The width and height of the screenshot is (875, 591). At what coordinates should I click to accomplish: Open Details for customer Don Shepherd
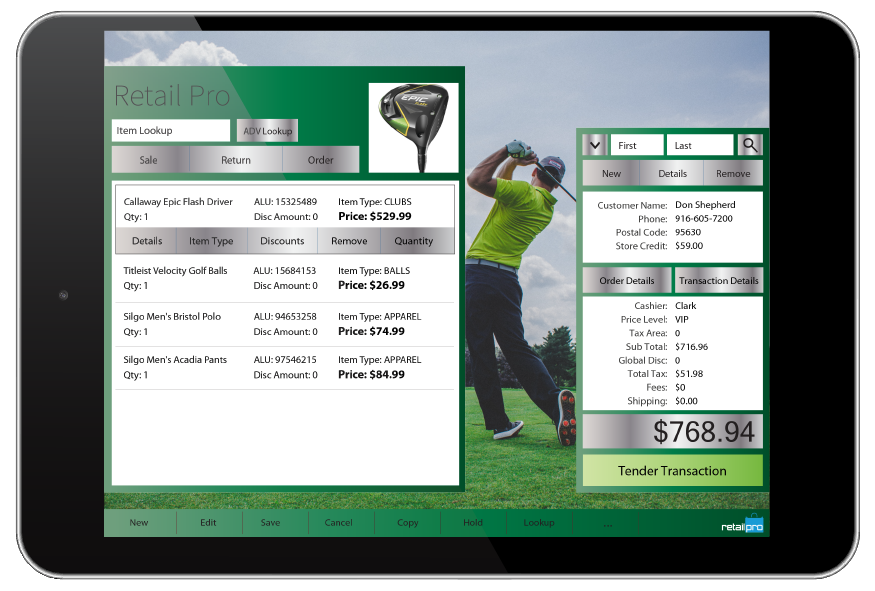point(671,172)
